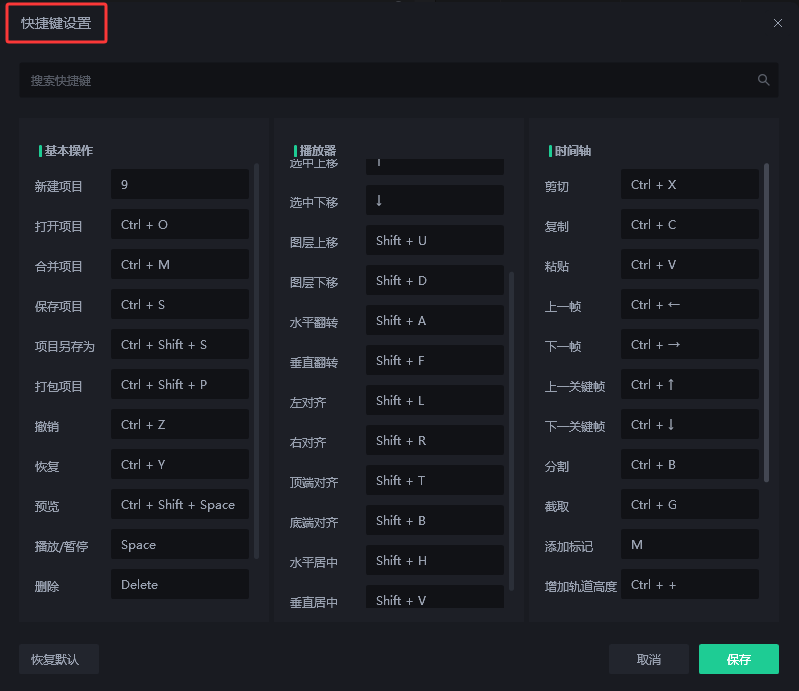The height and width of the screenshot is (691, 799).
Task: Click the search magnifier icon
Action: tap(763, 80)
